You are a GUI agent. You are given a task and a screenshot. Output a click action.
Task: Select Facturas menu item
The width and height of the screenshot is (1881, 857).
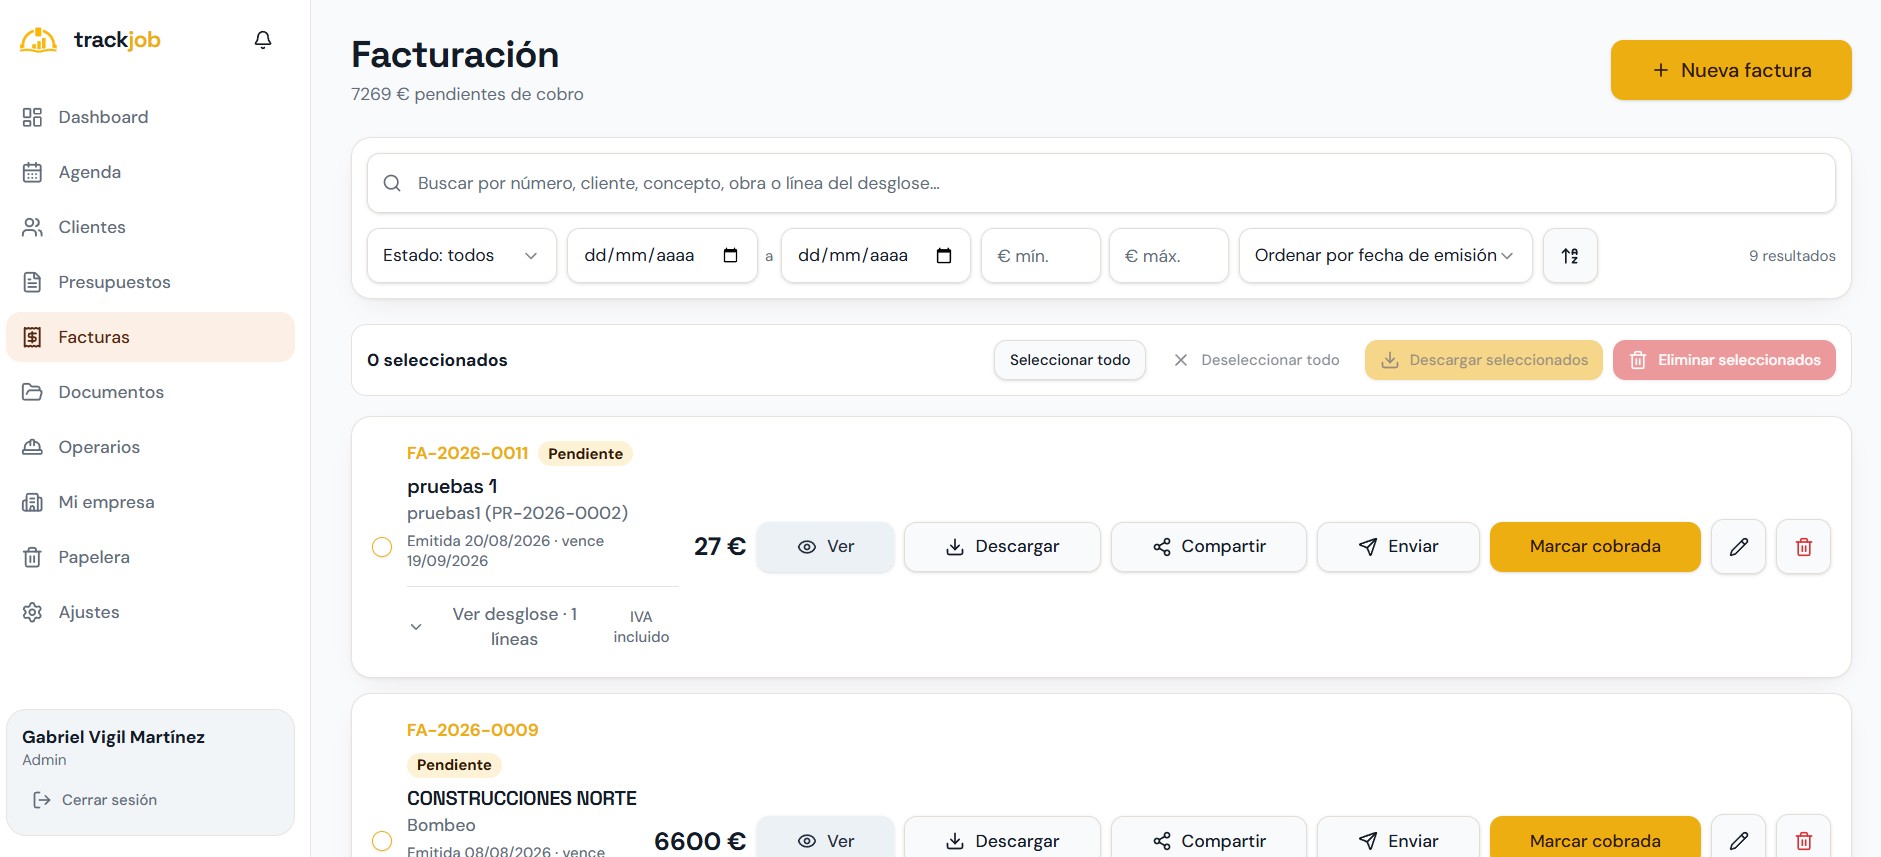coord(150,337)
